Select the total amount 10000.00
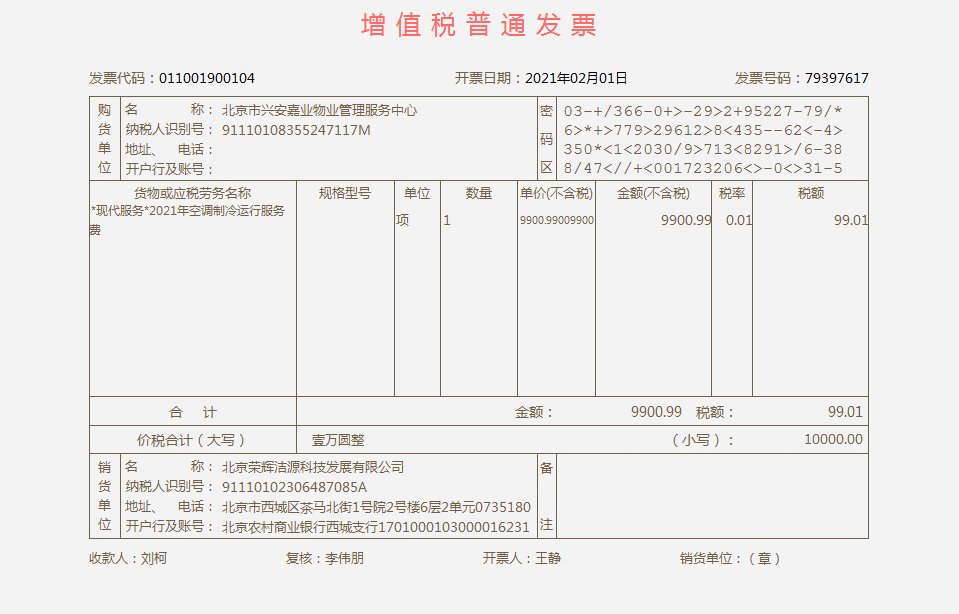Image resolution: width=959 pixels, height=614 pixels. pyautogui.click(x=832, y=440)
